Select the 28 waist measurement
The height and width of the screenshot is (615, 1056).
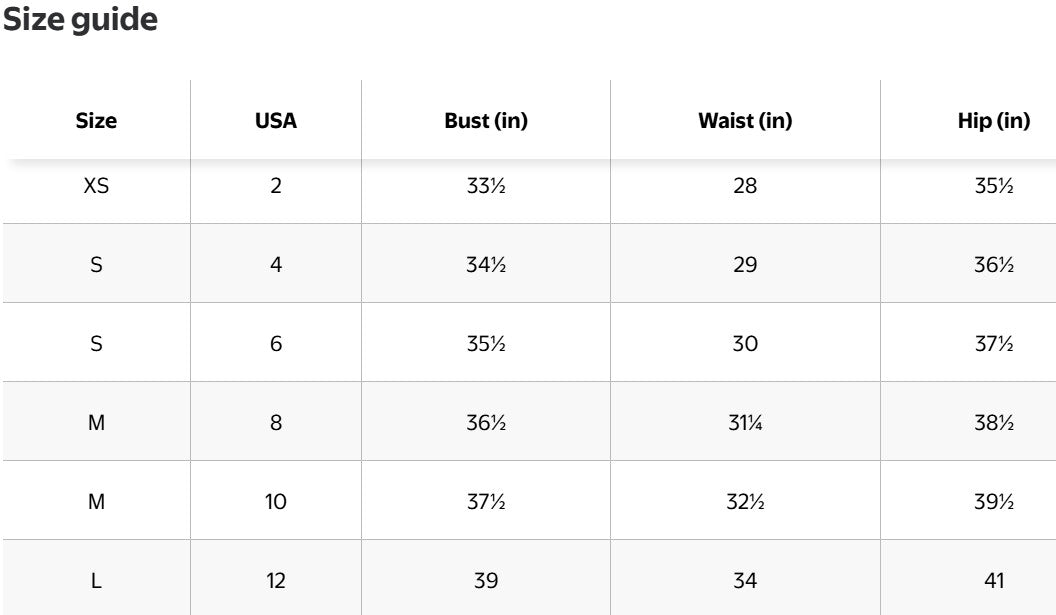(x=745, y=185)
